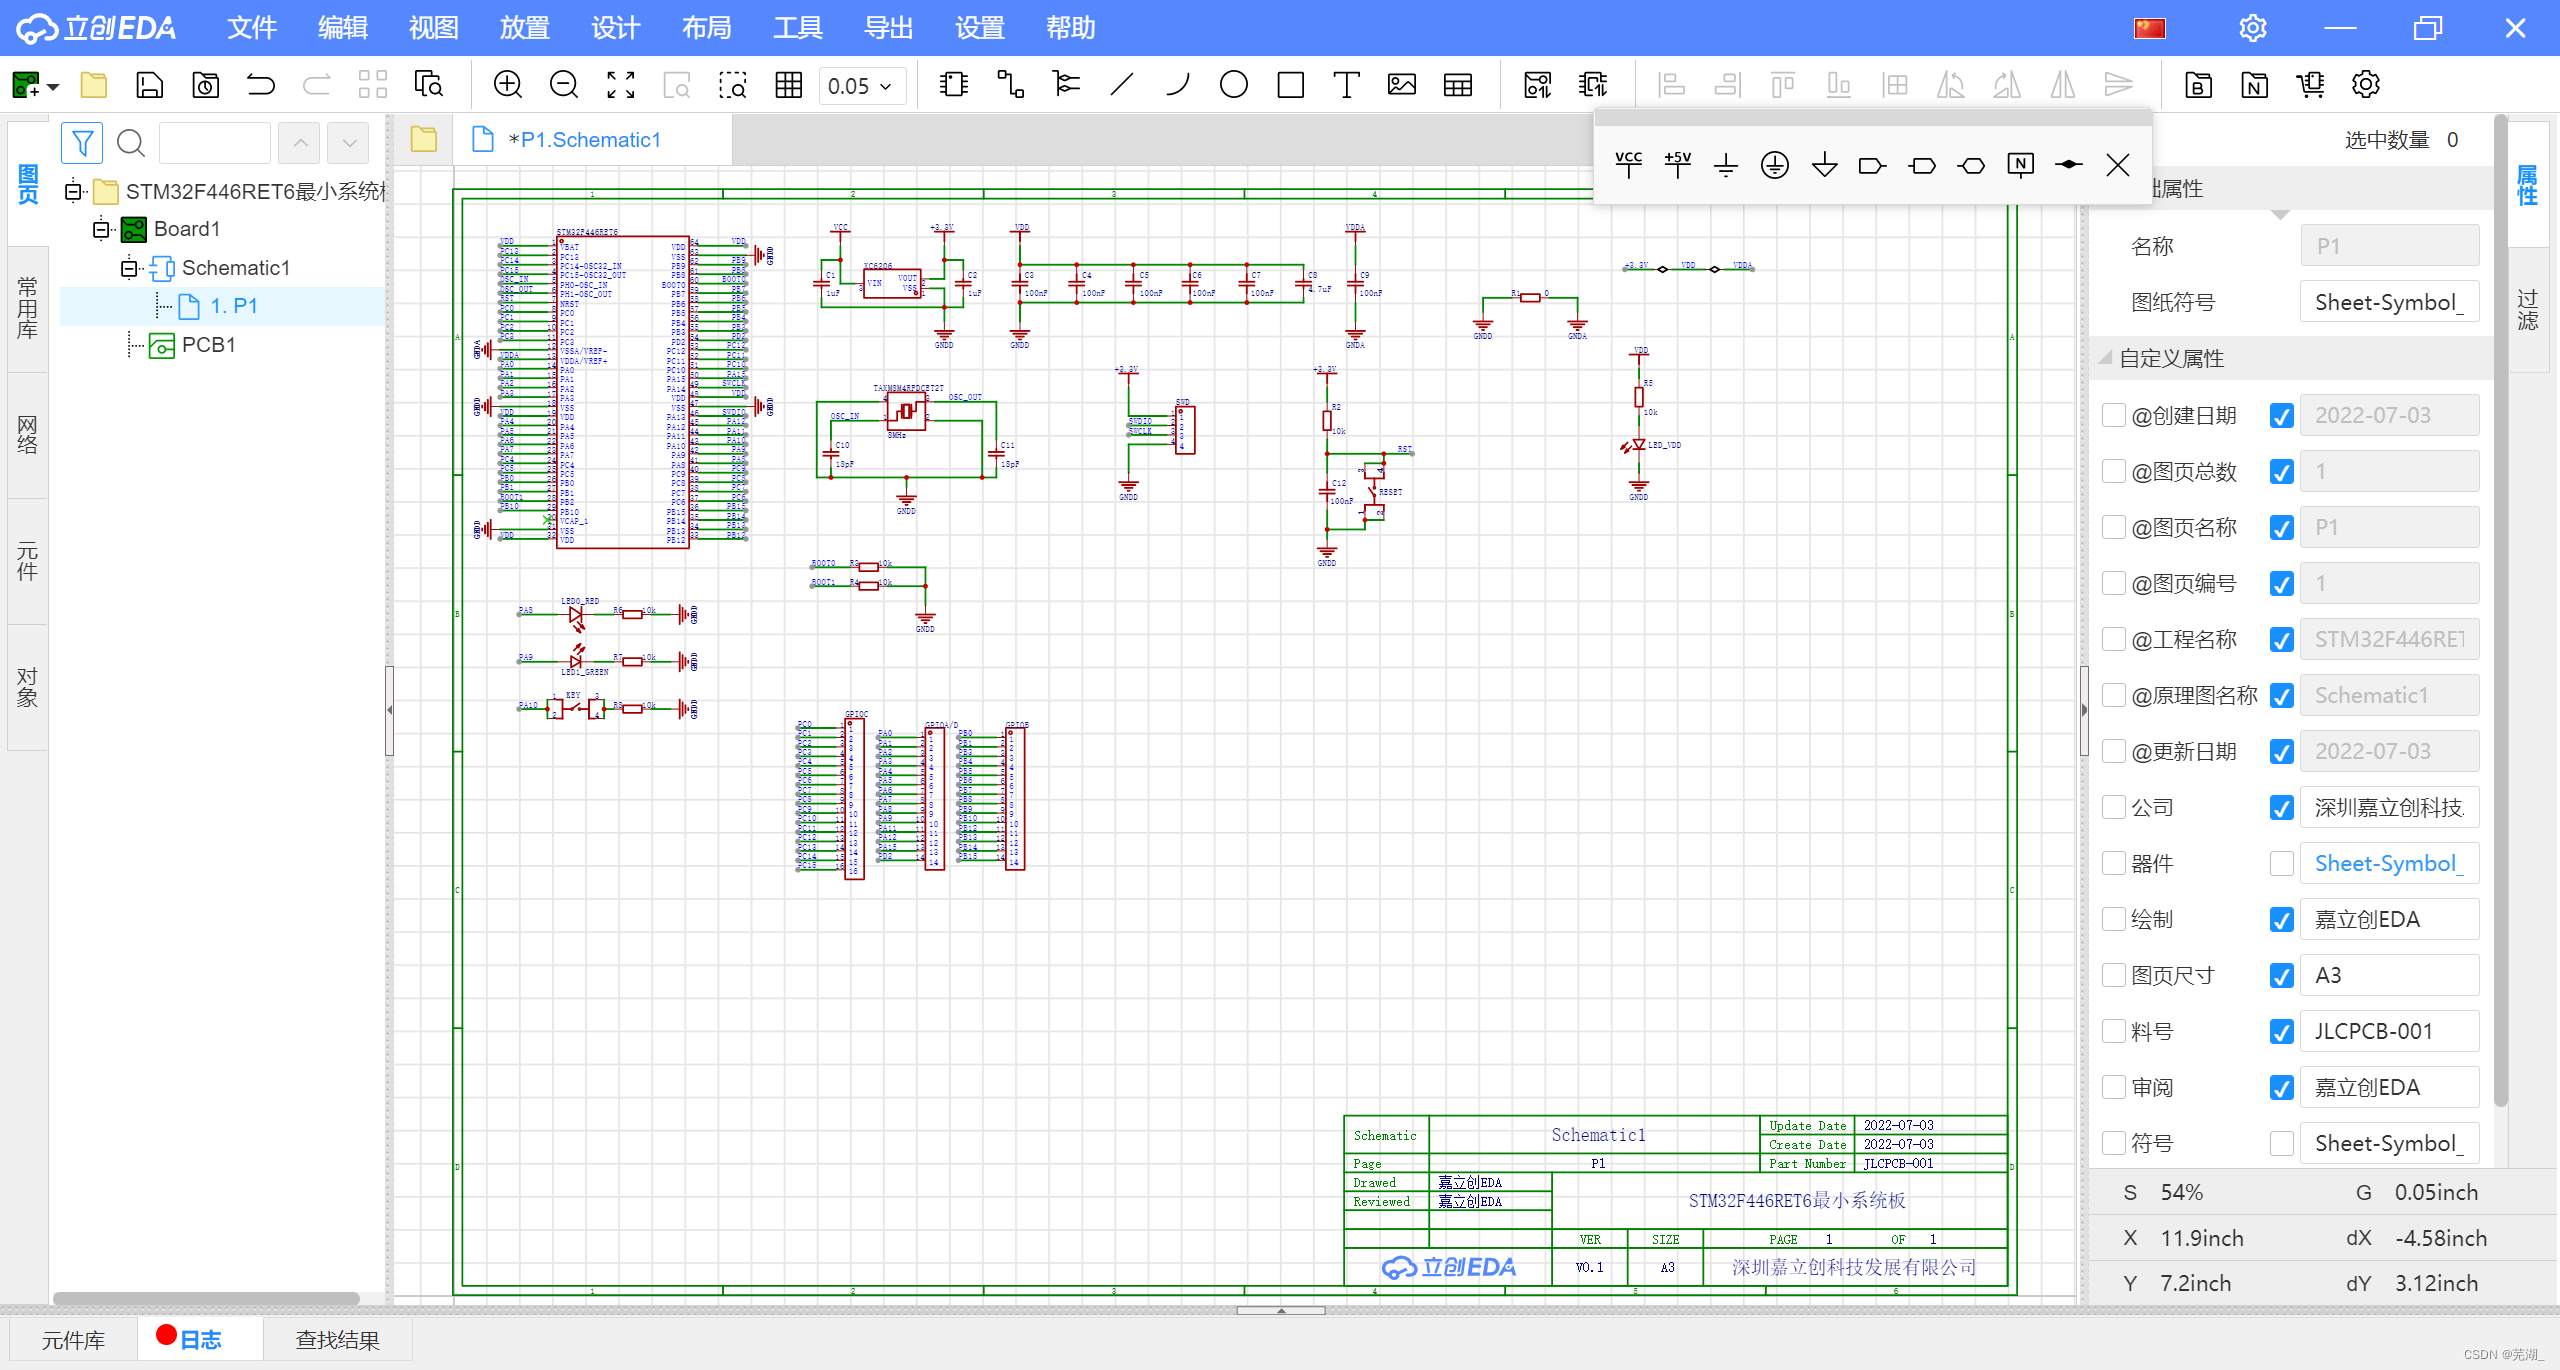Image resolution: width=2560 pixels, height=1370 pixels.
Task: Select the wire drawing tool
Action: coord(1010,85)
